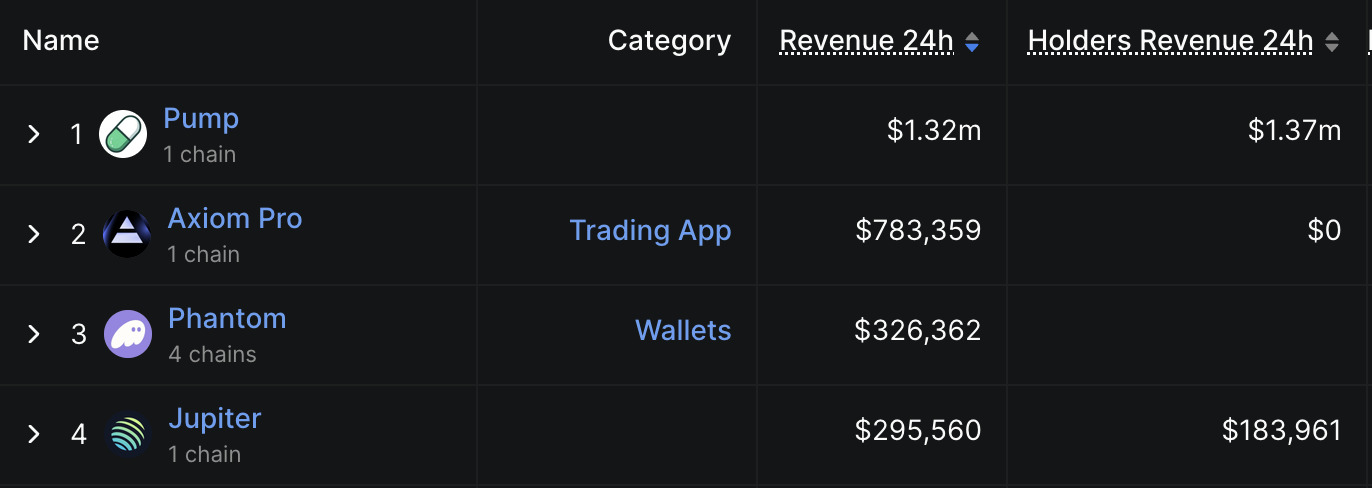Expand the Pump row
The image size is (1372, 488).
(34, 134)
